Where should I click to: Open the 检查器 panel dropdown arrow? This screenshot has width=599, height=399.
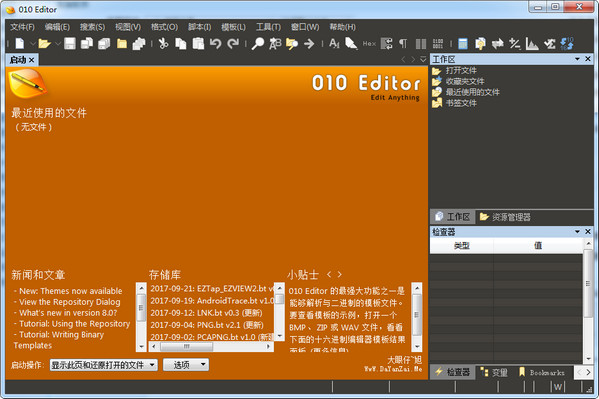577,232
